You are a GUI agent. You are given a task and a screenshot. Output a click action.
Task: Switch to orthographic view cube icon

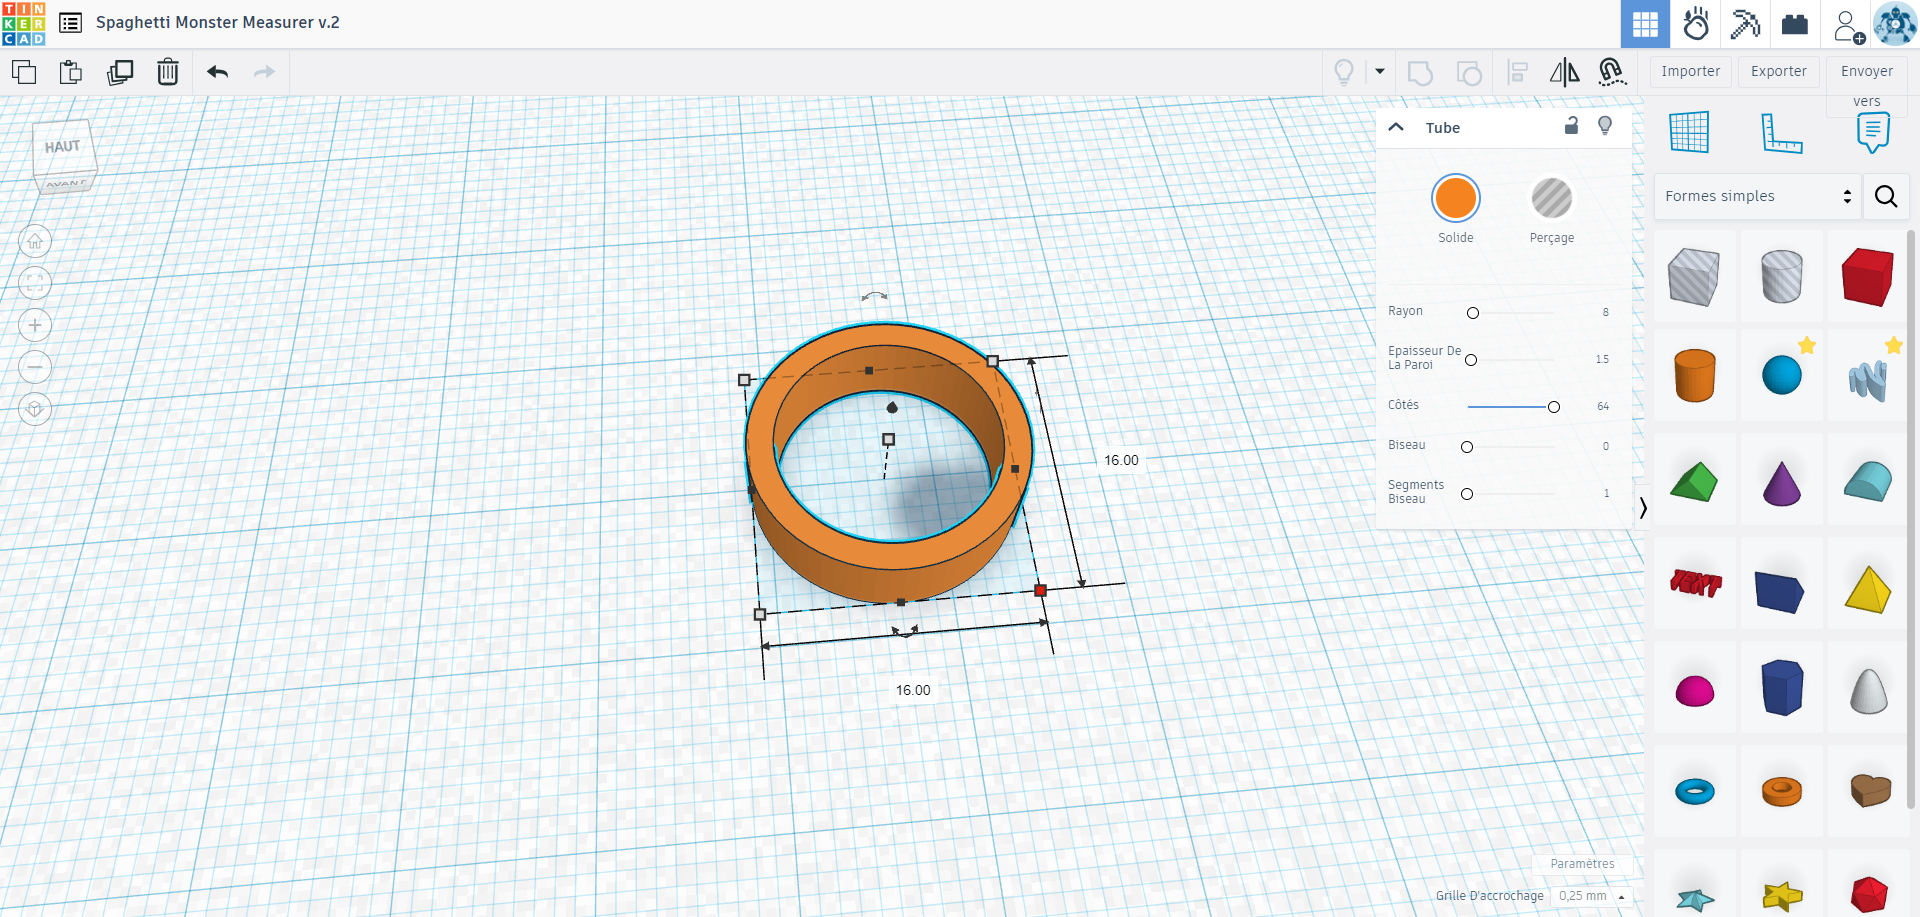pyautogui.click(x=35, y=409)
